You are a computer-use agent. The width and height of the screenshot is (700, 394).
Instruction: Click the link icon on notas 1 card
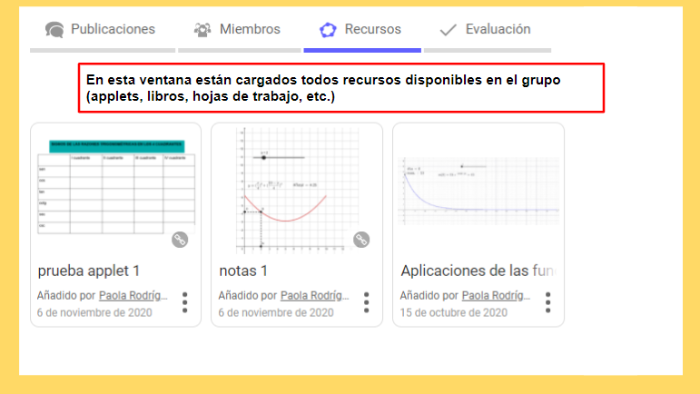point(361,240)
